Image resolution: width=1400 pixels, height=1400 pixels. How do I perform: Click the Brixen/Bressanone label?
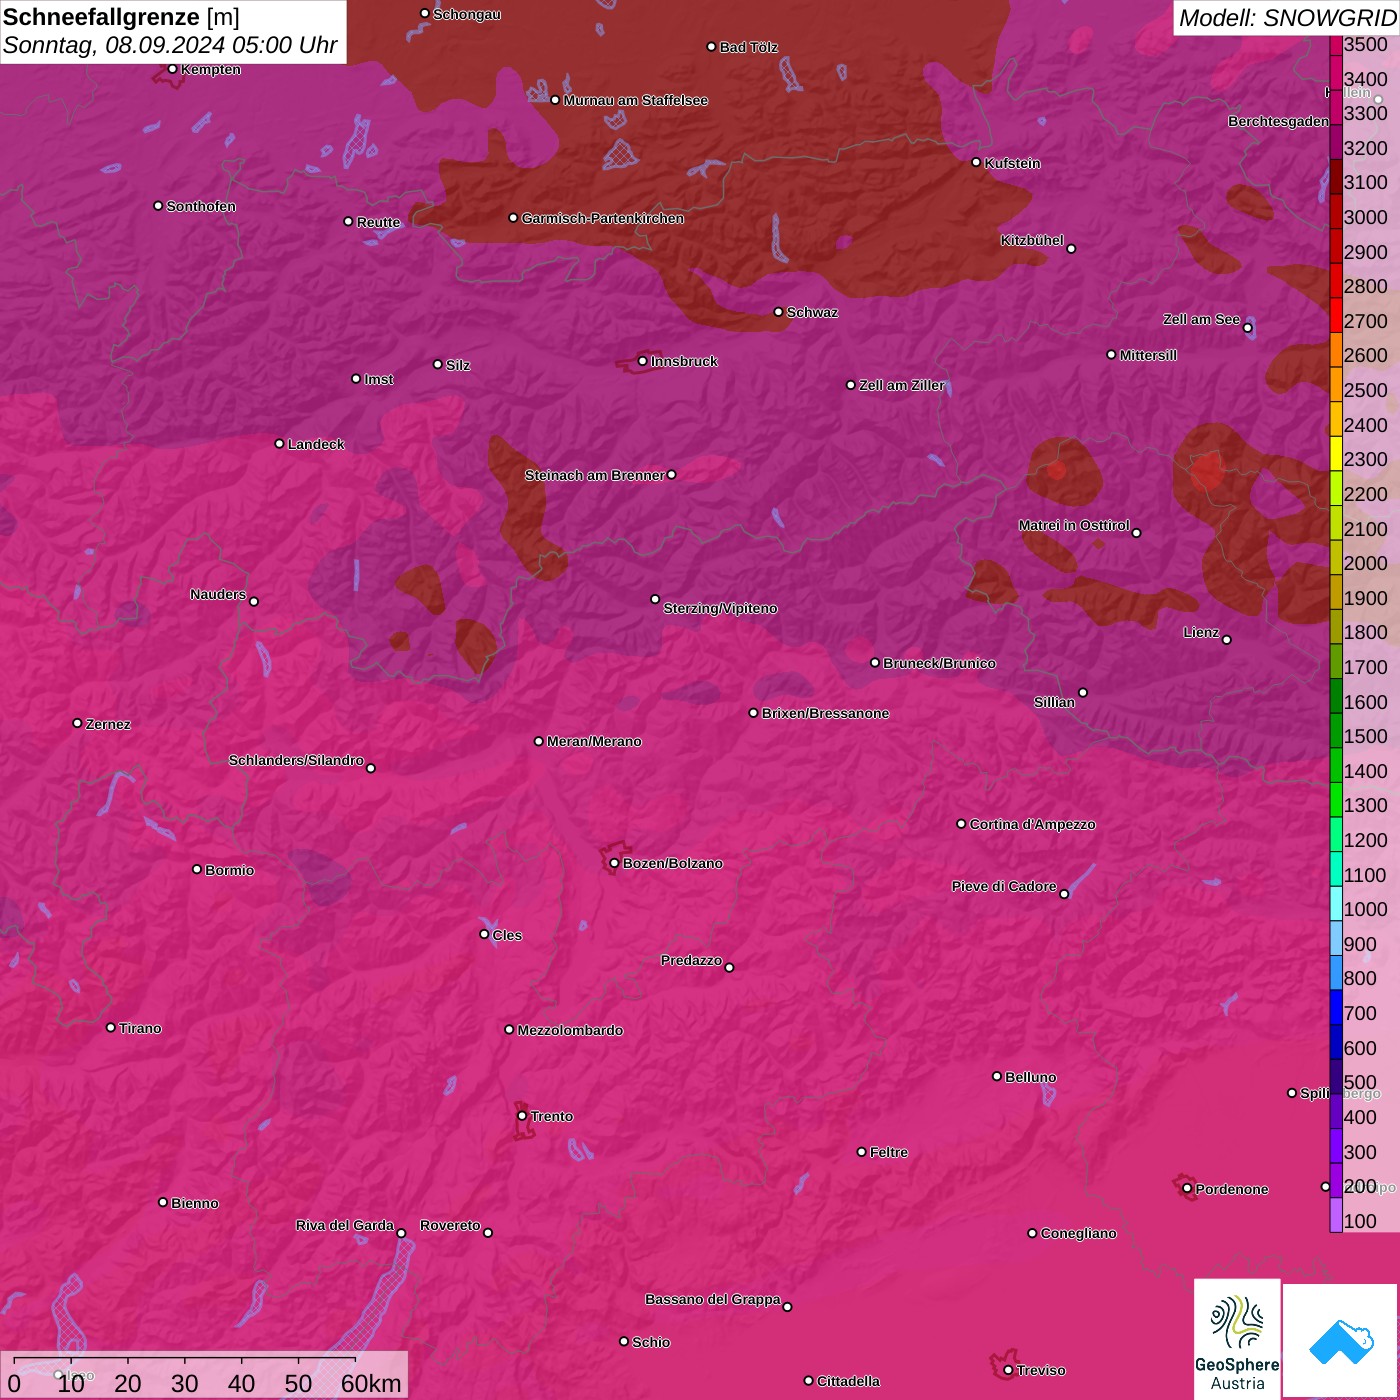(825, 713)
